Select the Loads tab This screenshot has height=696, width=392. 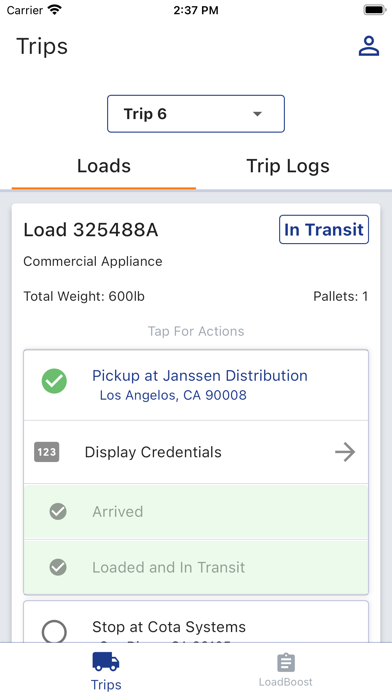click(104, 166)
